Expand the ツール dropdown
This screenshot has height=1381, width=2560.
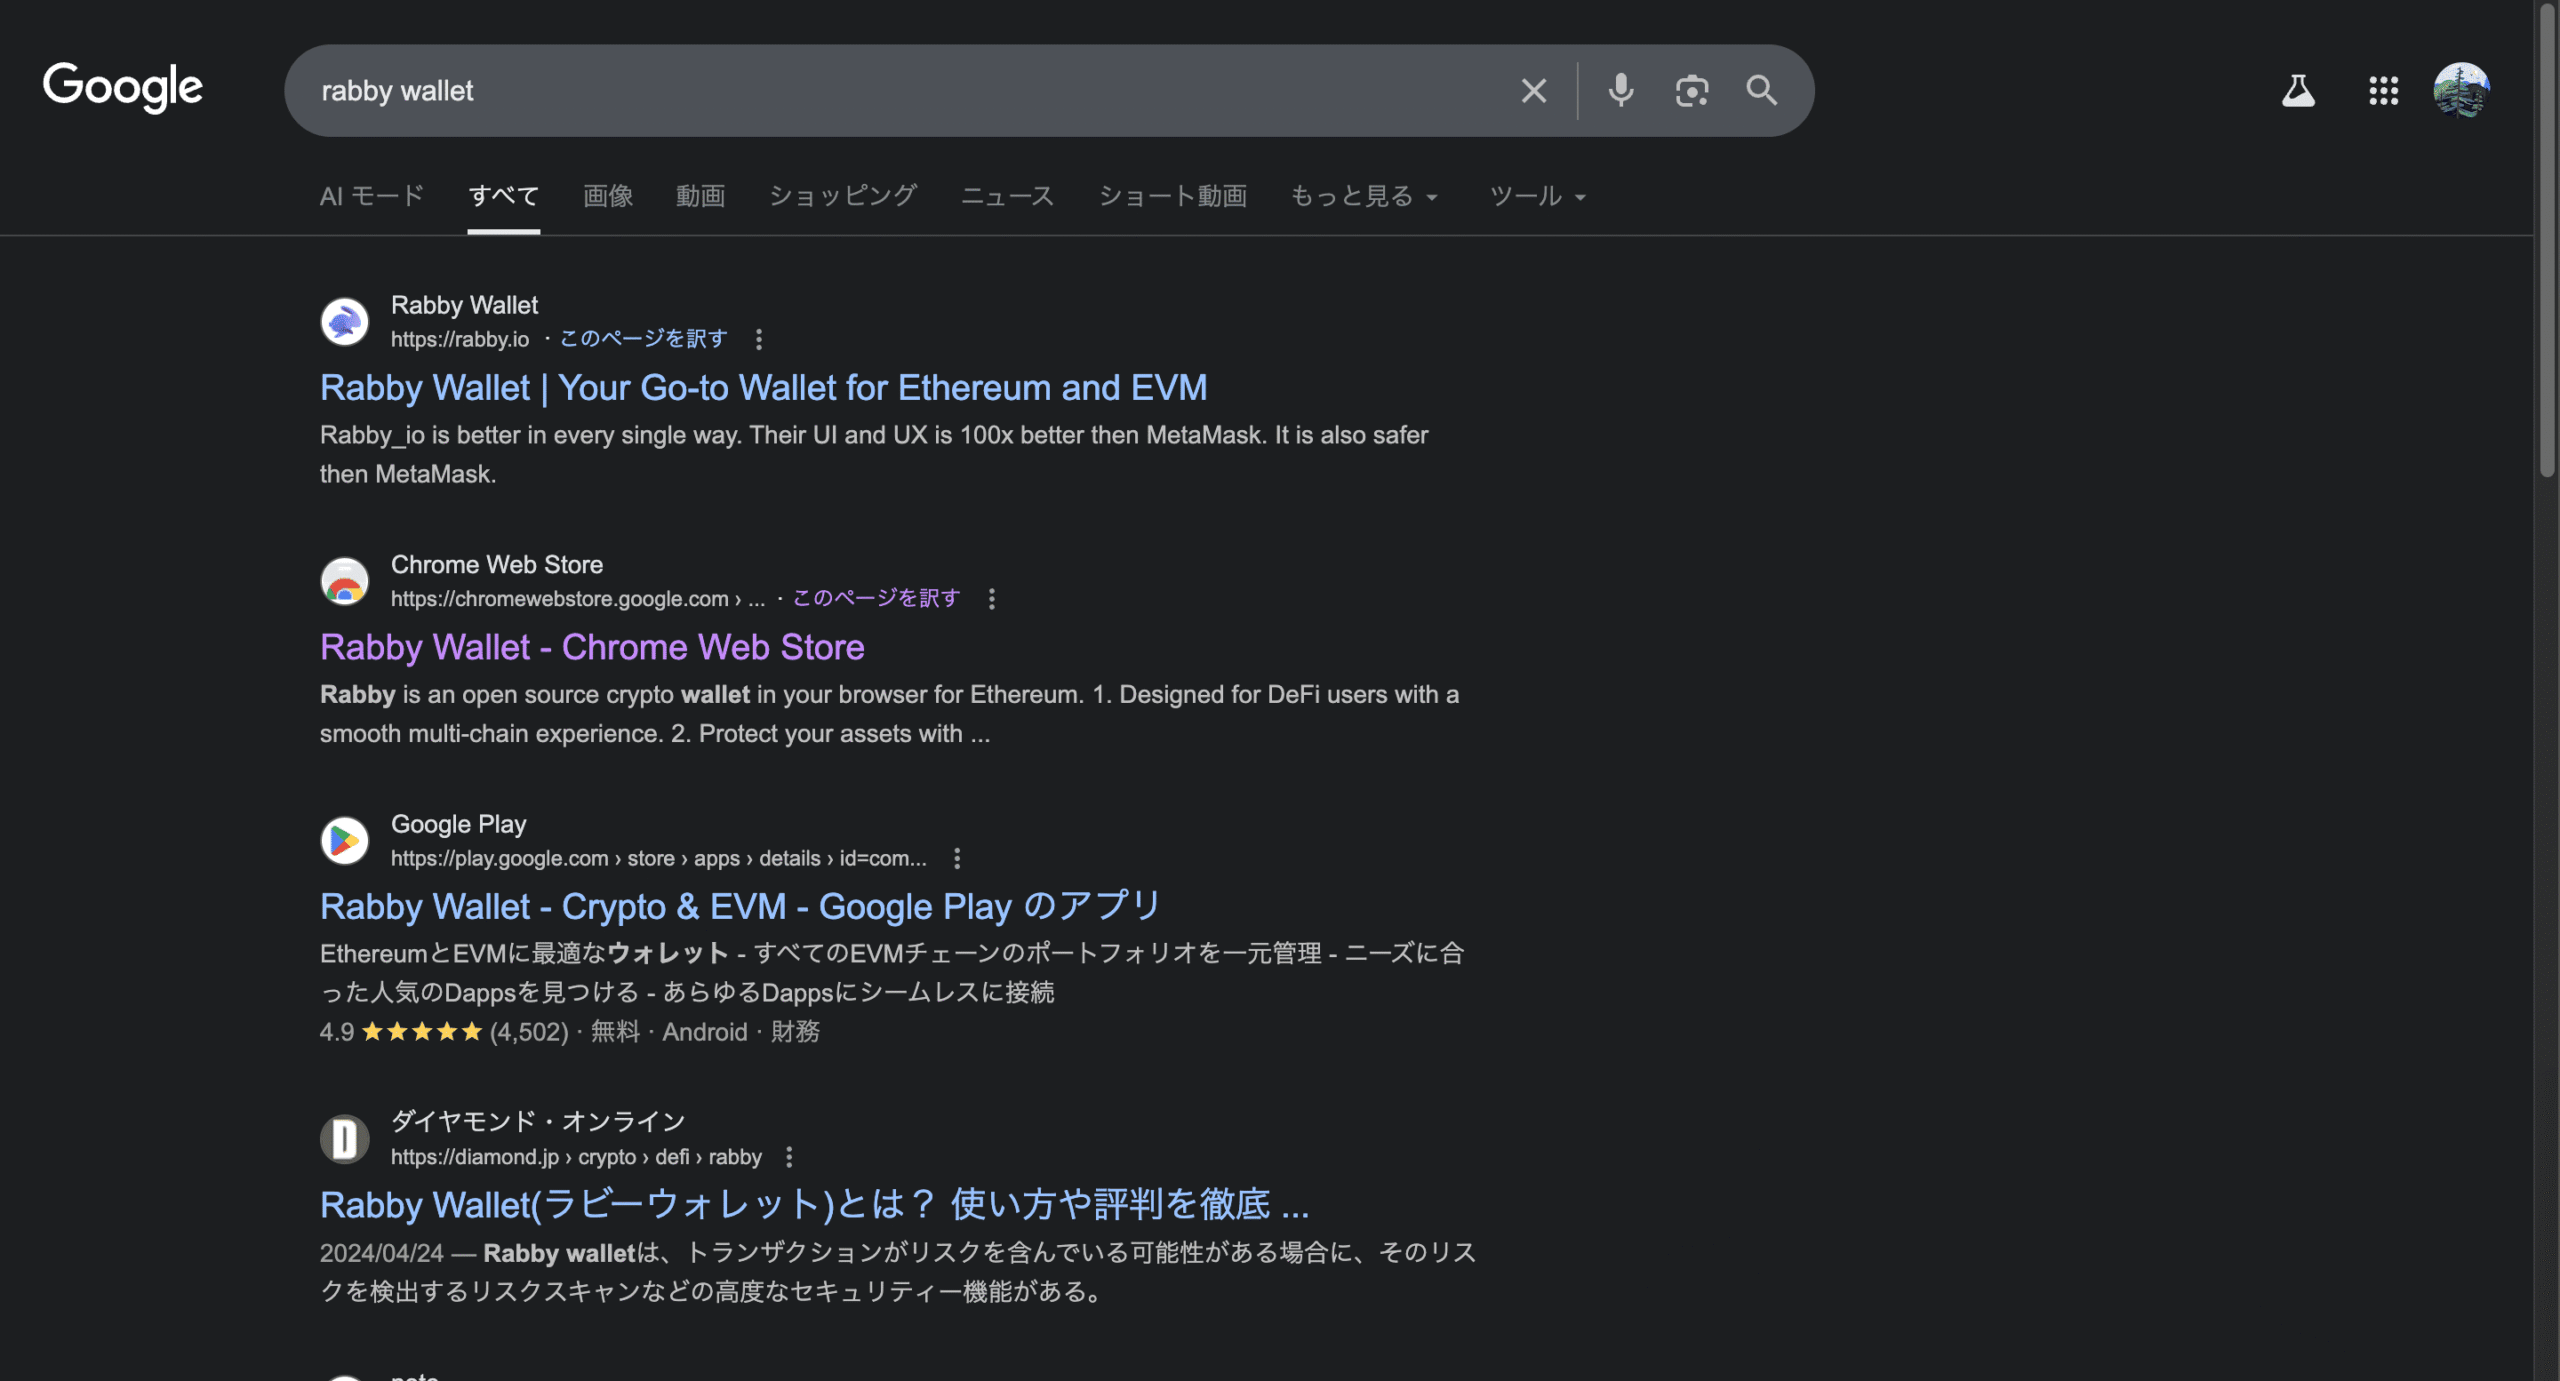1537,196
